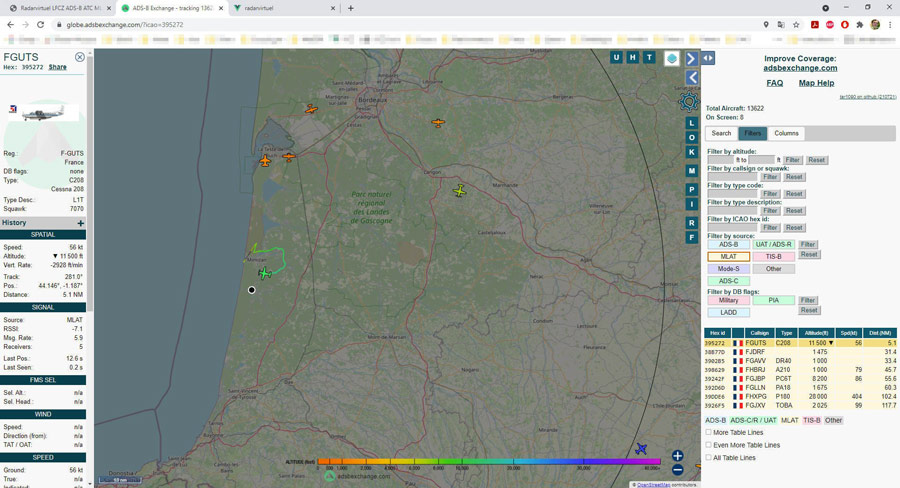Screen dimensions: 900x488
Task: Toggle the Mode-S source filter
Action: click(728, 269)
